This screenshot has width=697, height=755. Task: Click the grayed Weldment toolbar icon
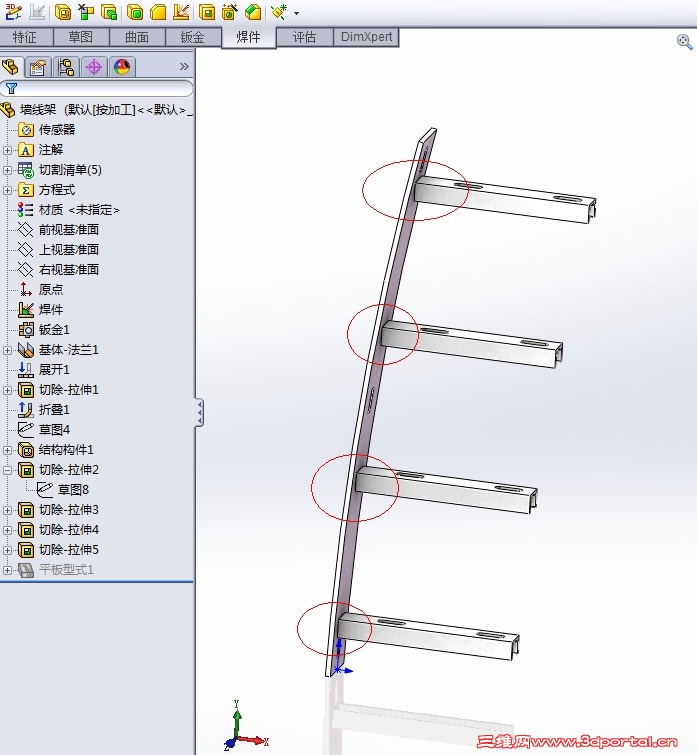coord(37,12)
